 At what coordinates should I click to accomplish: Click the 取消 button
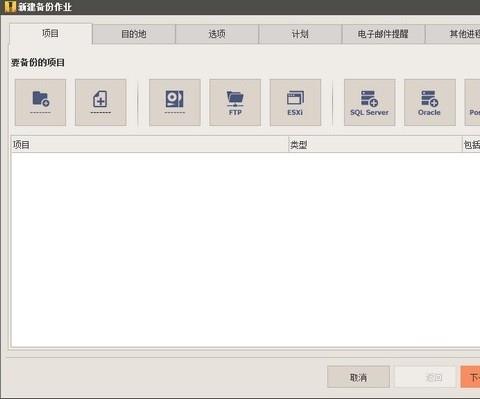pos(358,377)
